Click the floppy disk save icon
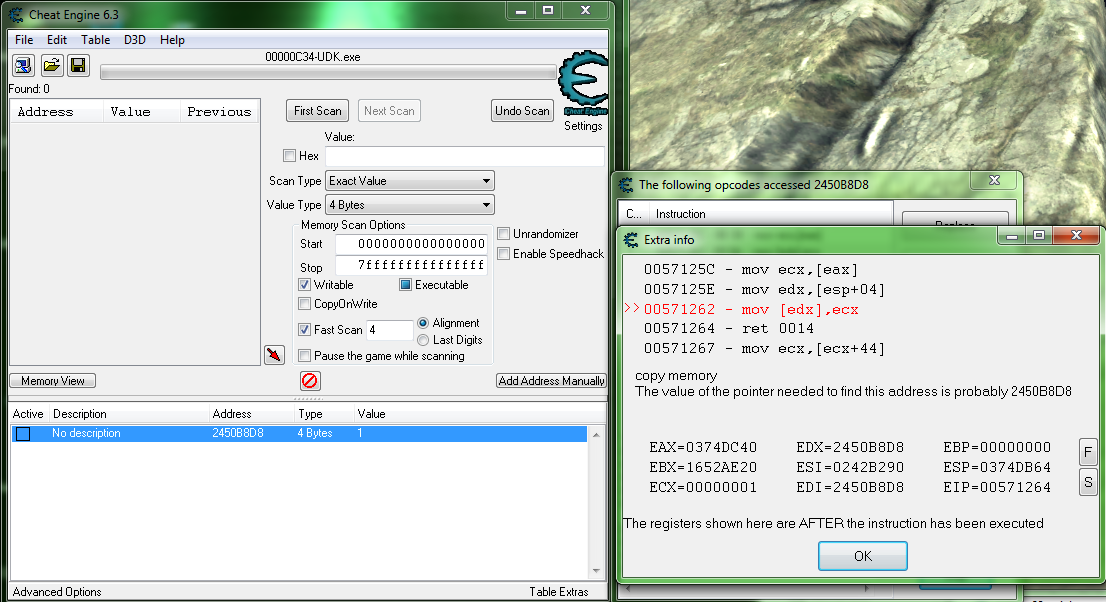 click(78, 66)
